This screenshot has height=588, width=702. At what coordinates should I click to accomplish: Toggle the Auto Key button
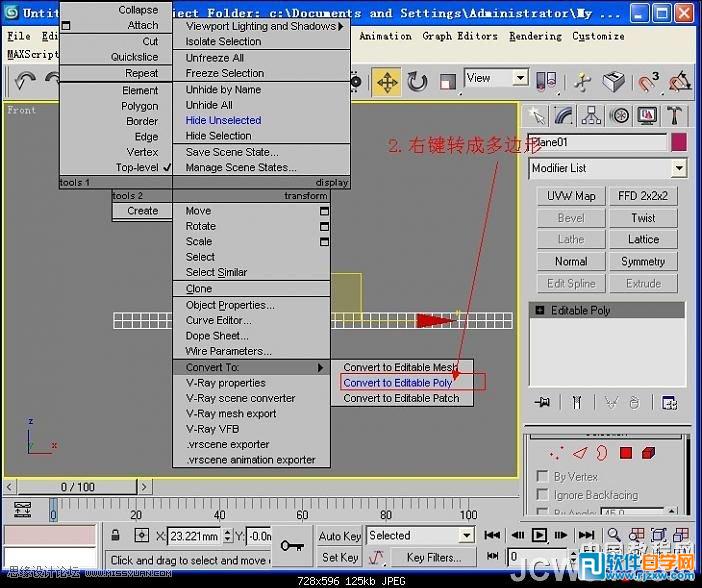point(339,536)
